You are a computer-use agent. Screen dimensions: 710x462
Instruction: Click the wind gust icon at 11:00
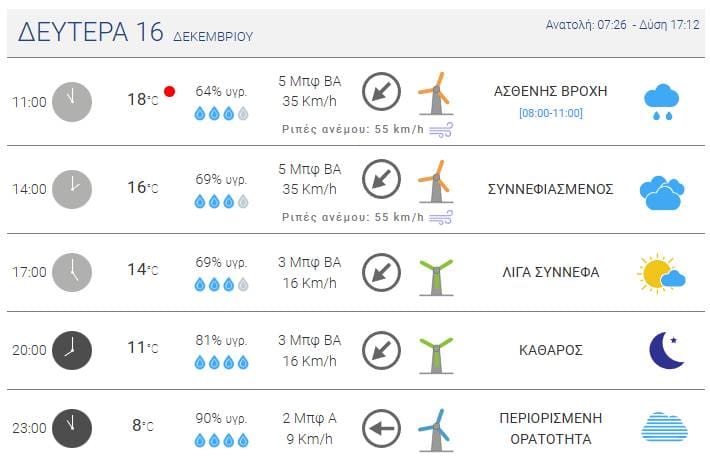point(441,130)
